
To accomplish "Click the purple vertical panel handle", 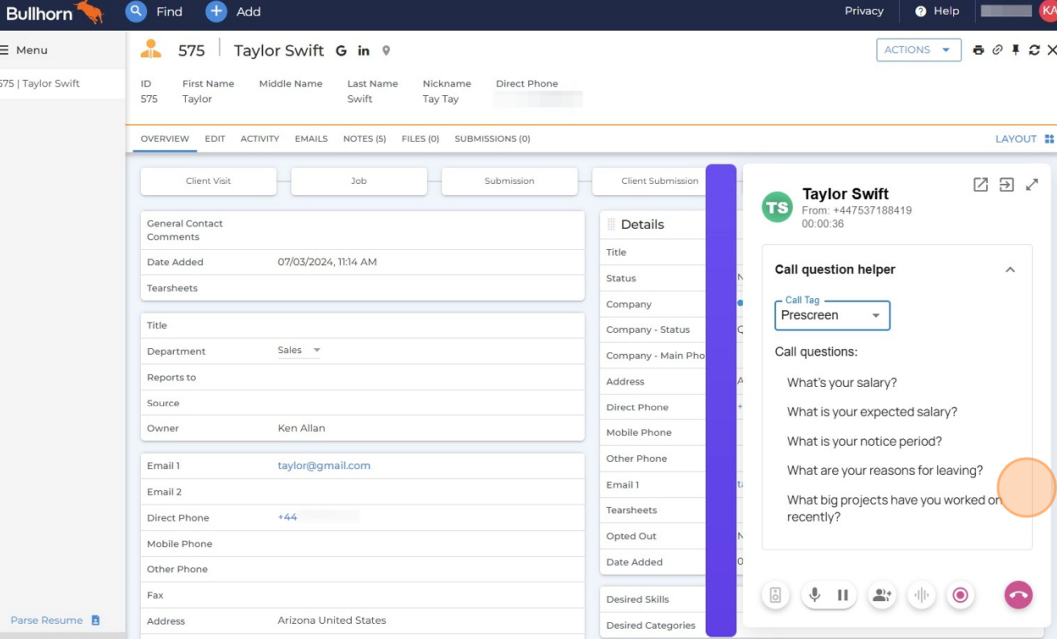I will click(x=721, y=400).
